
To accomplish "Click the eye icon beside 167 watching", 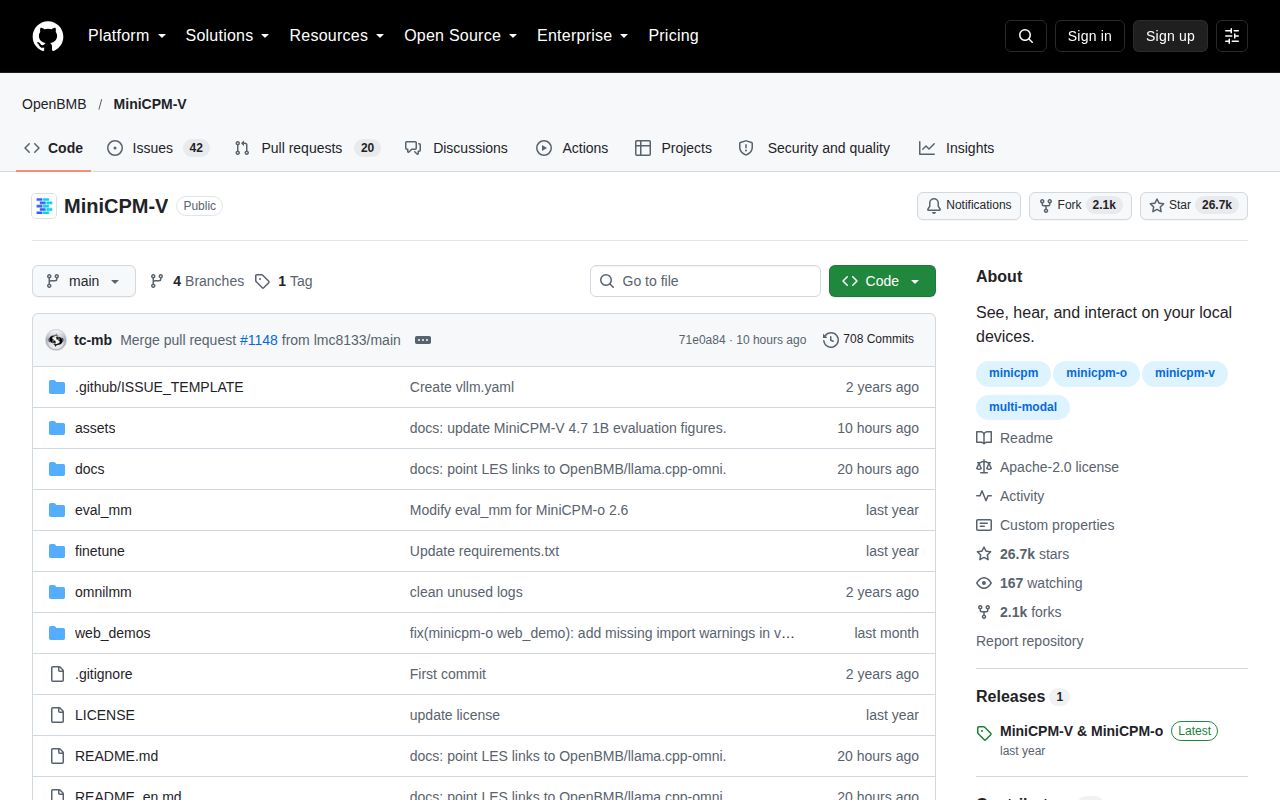I will 984,583.
